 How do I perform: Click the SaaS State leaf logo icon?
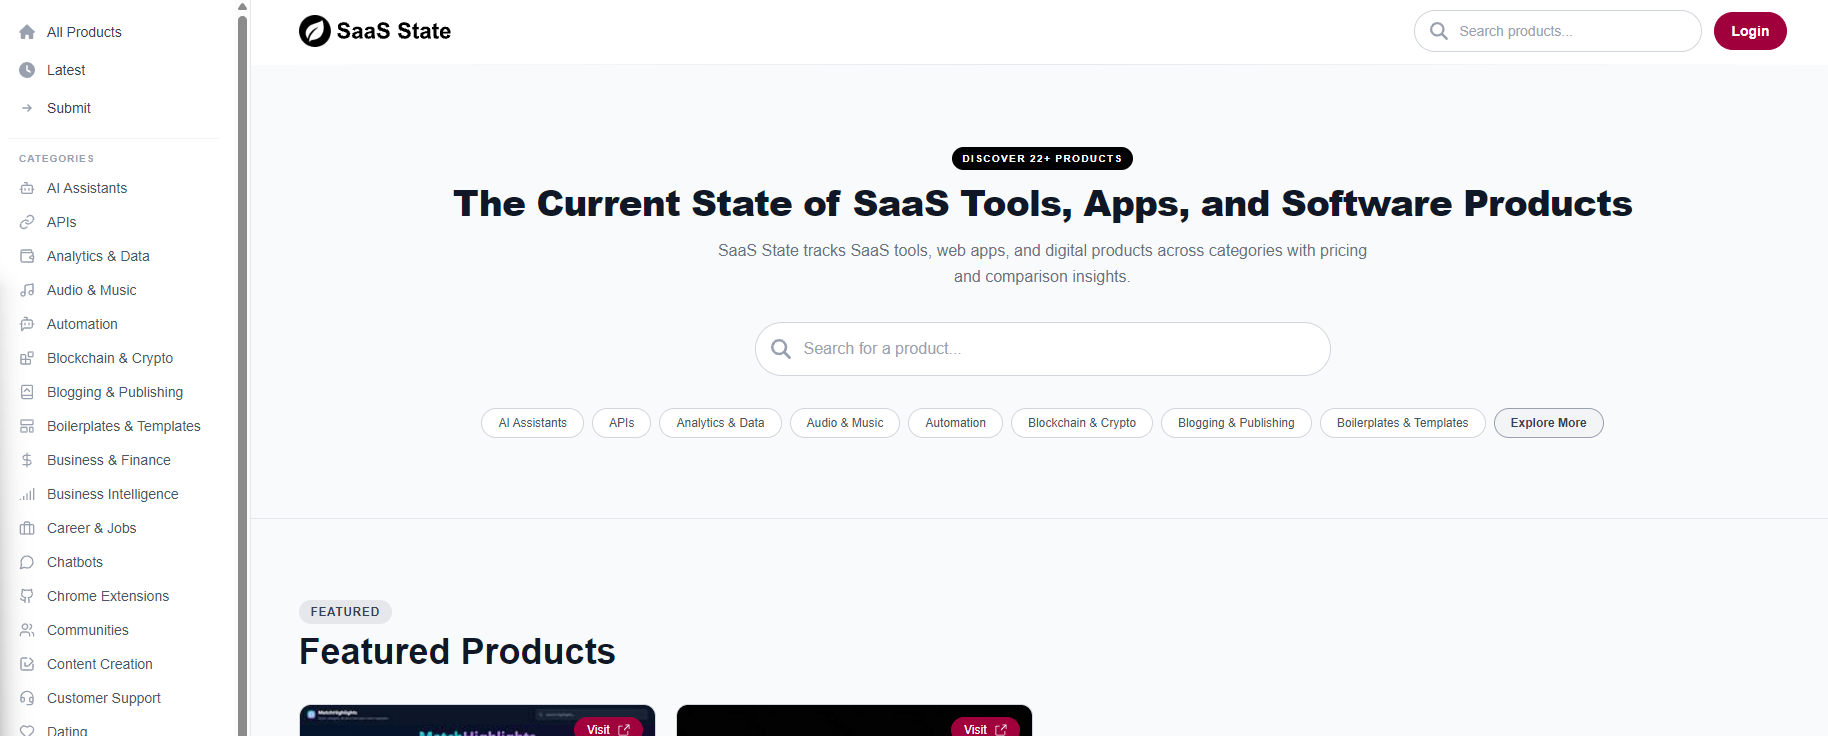coord(314,31)
